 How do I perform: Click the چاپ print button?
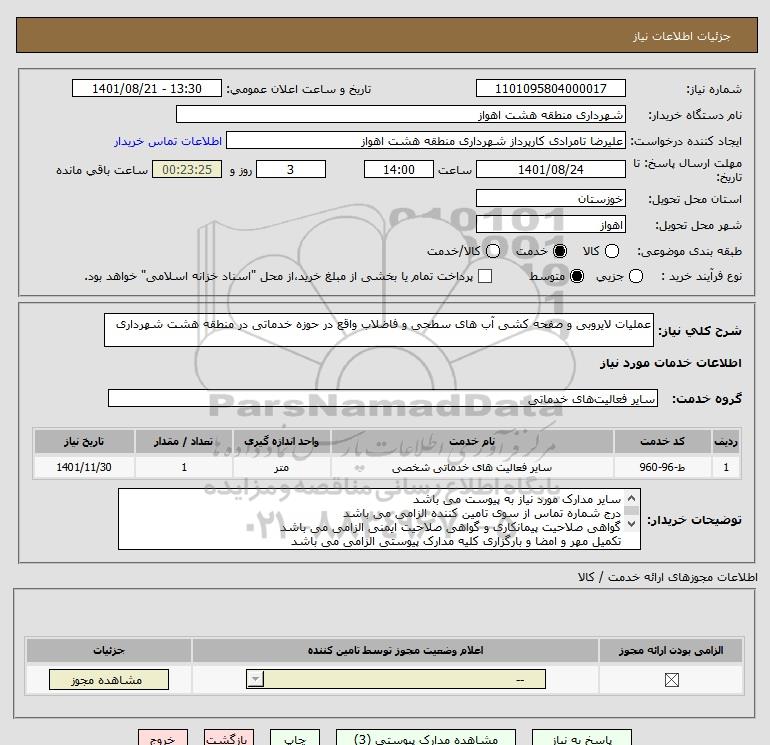click(x=295, y=739)
